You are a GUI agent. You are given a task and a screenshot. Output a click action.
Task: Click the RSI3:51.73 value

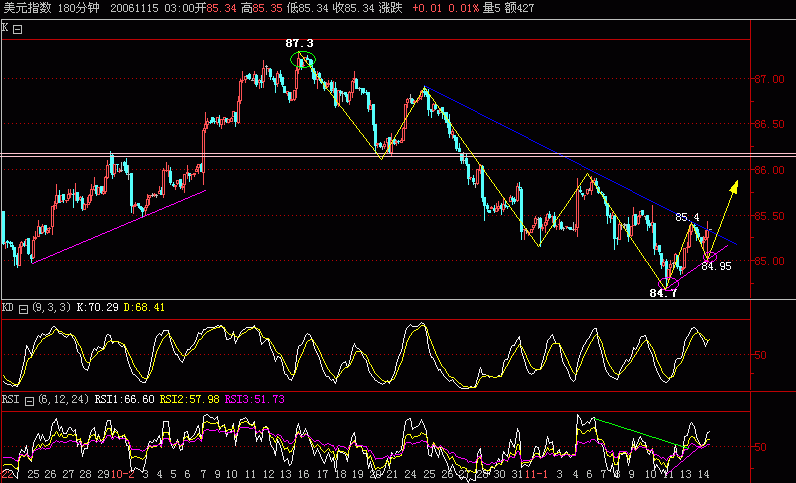click(x=255, y=400)
